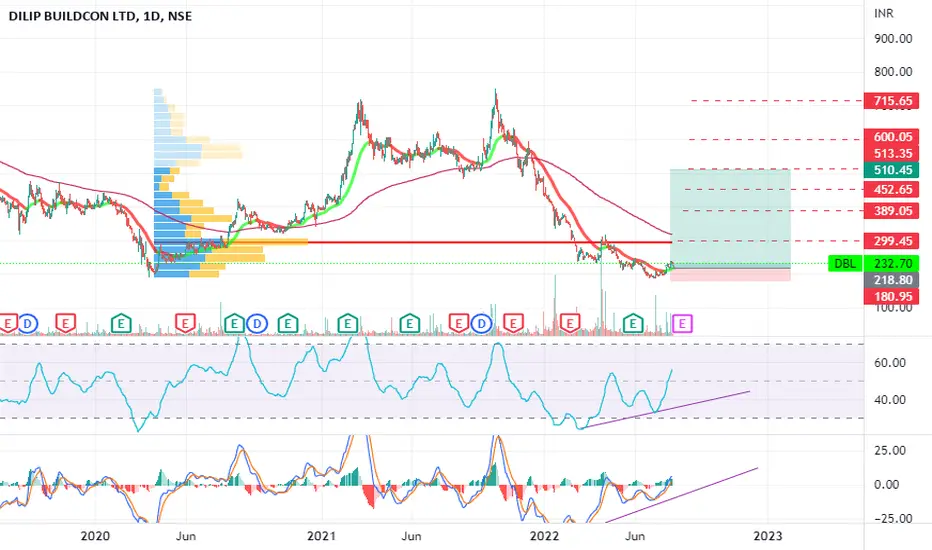Click the green E marker left of the middle D marker
This screenshot has height=550, width=932.
(x=234, y=324)
